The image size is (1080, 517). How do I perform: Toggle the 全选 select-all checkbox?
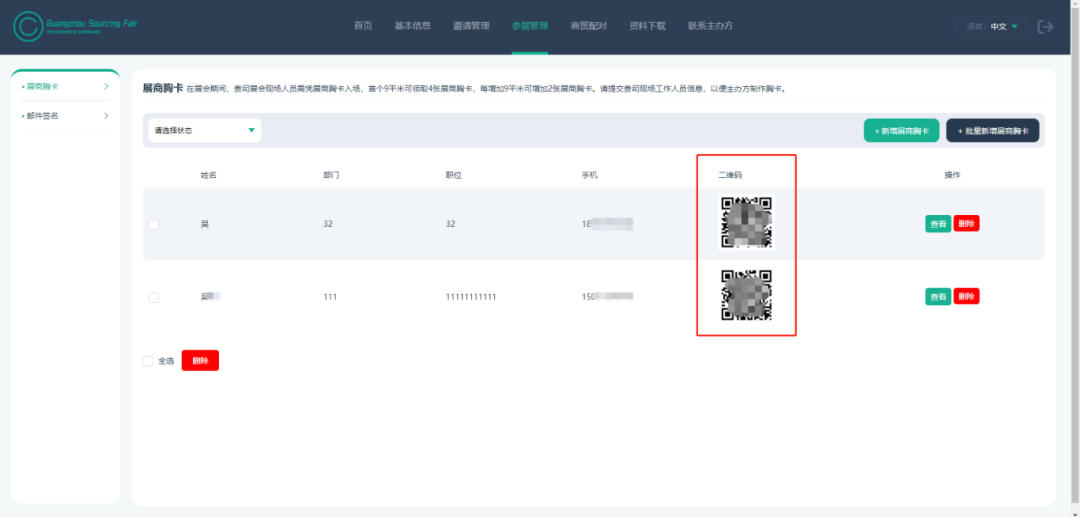click(x=147, y=361)
